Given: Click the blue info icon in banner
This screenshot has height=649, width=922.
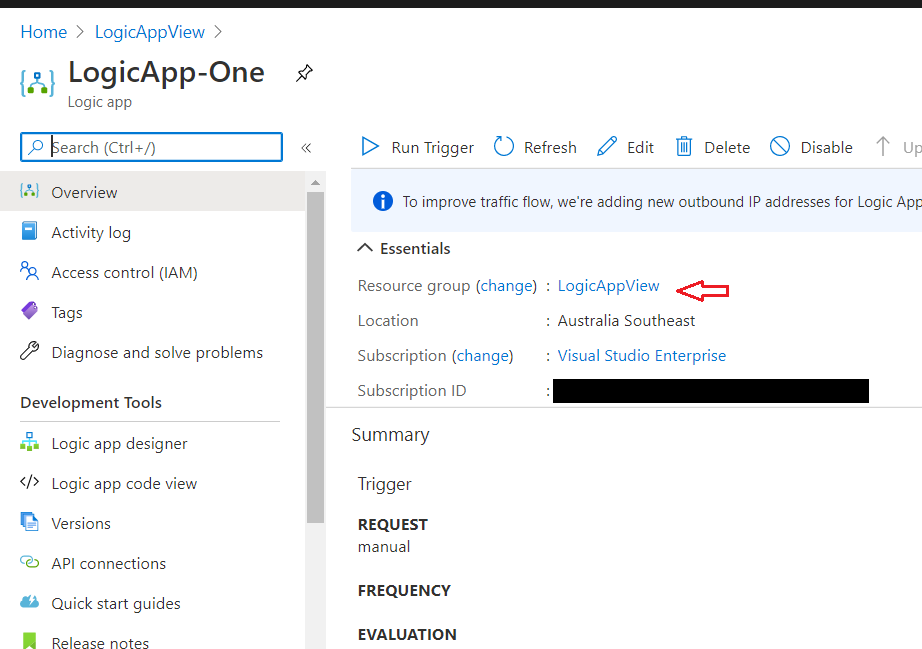Looking at the screenshot, I should (x=383, y=201).
